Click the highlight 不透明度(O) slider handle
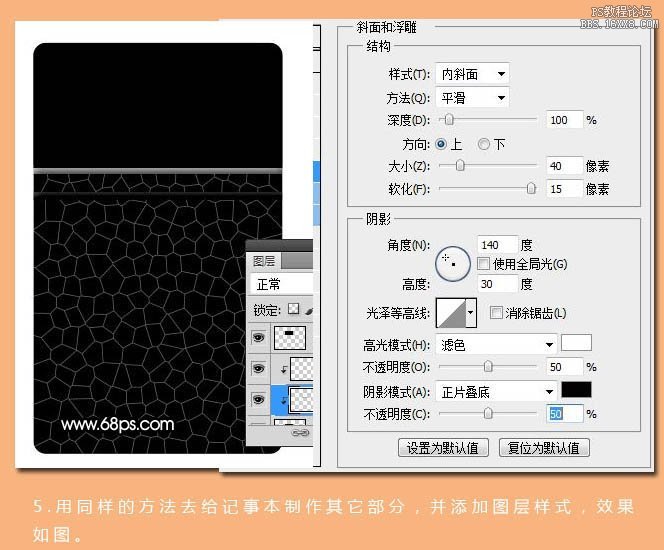Viewport: 664px width, 550px height. (488, 366)
